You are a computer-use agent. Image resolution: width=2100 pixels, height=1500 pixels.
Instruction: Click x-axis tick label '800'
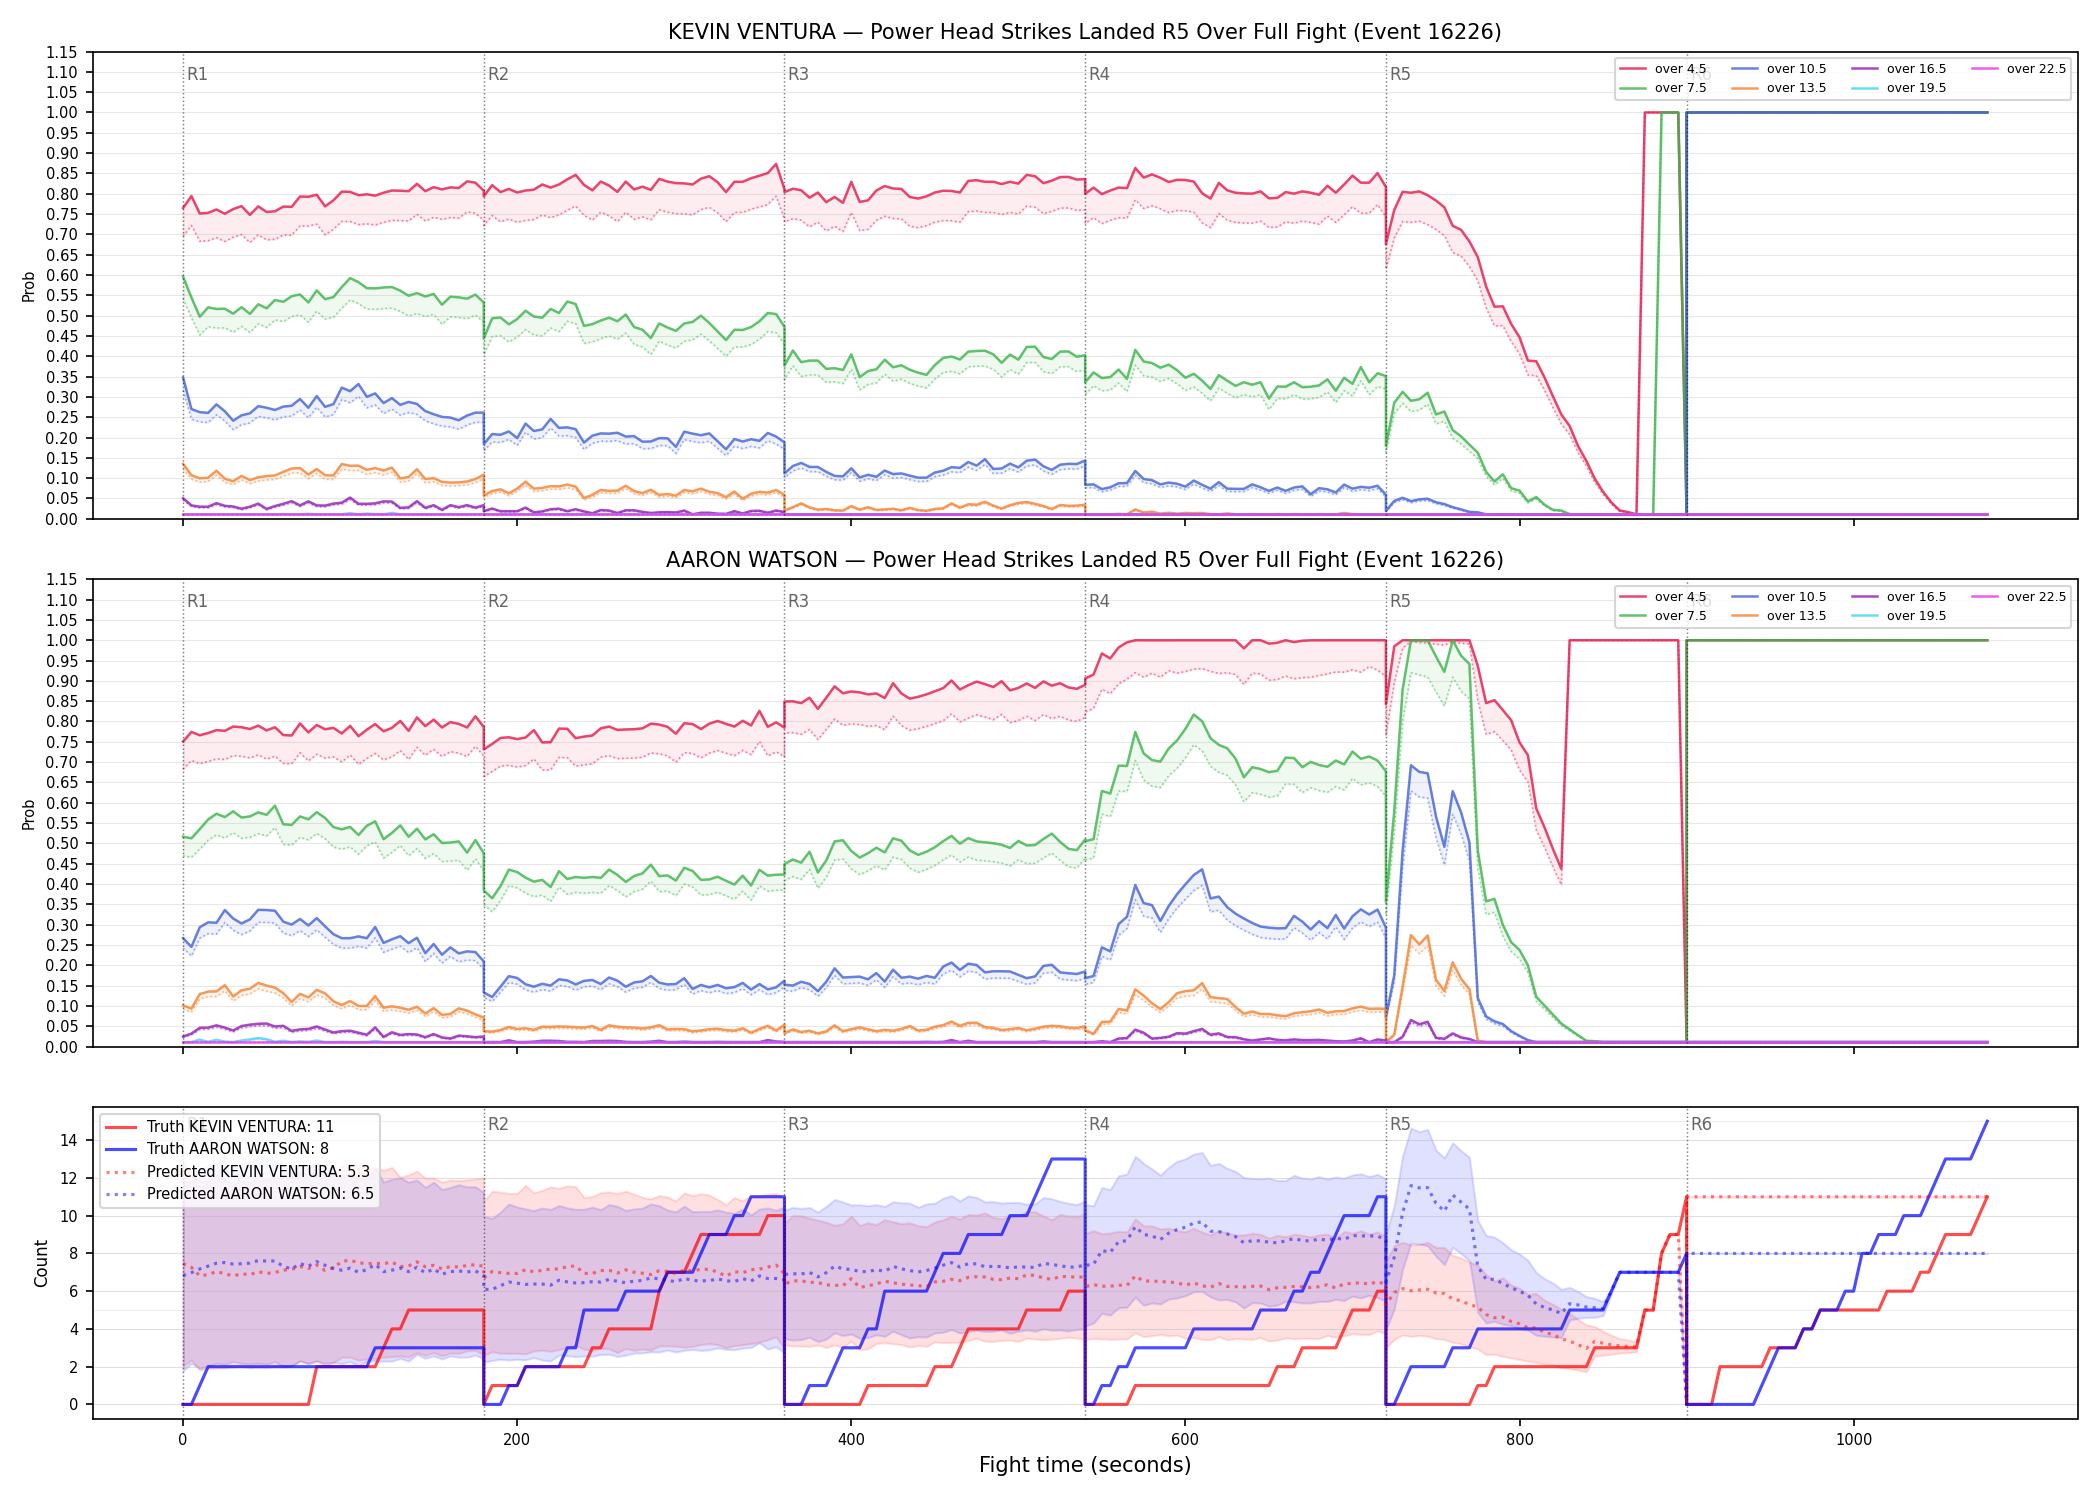tap(1519, 1440)
